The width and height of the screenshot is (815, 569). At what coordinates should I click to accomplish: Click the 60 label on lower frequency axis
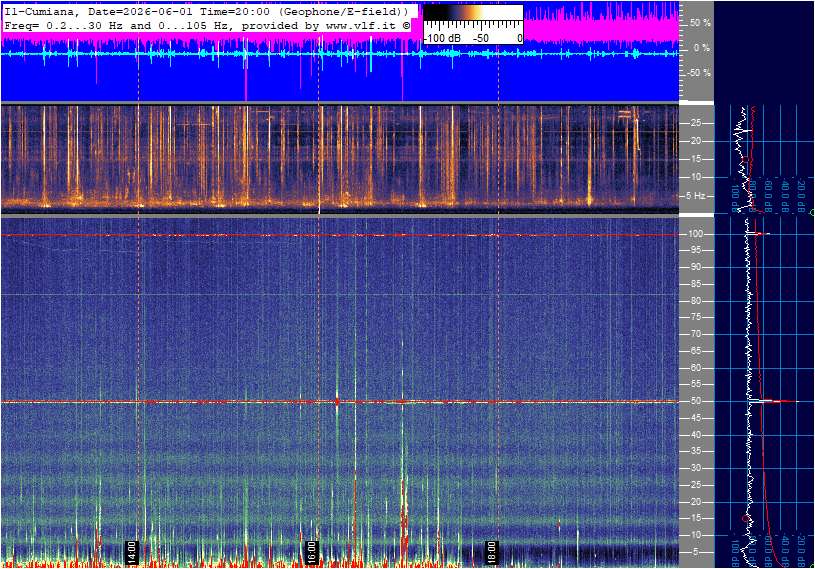[695, 368]
